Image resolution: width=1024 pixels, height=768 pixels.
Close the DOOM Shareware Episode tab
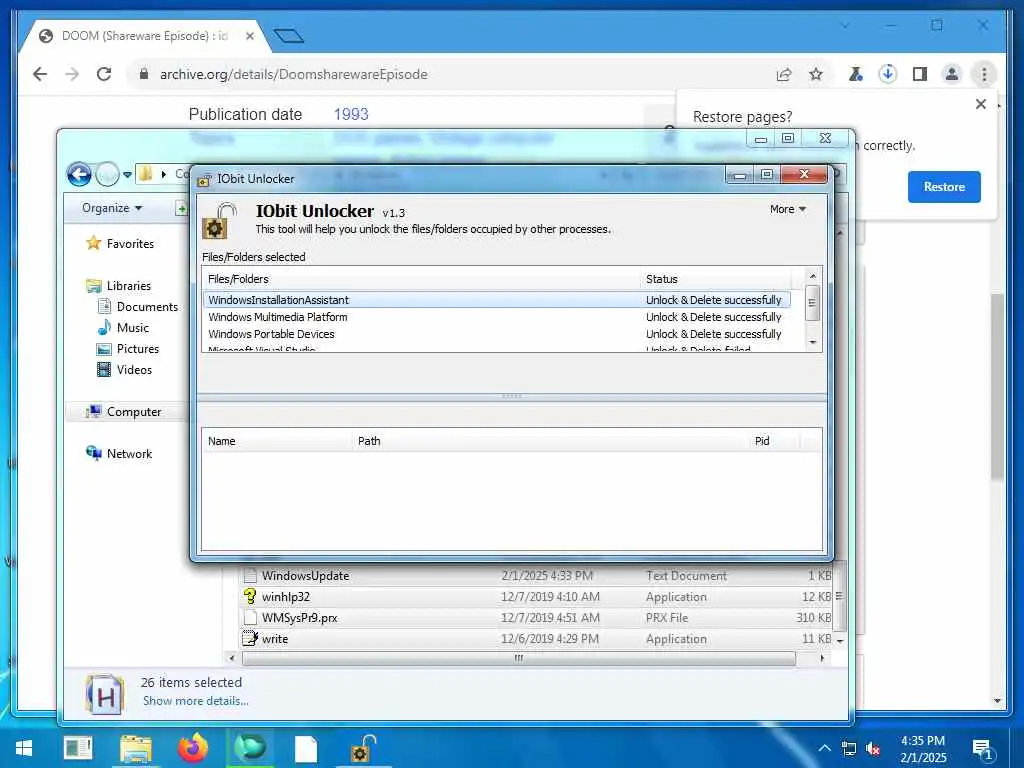click(x=249, y=37)
